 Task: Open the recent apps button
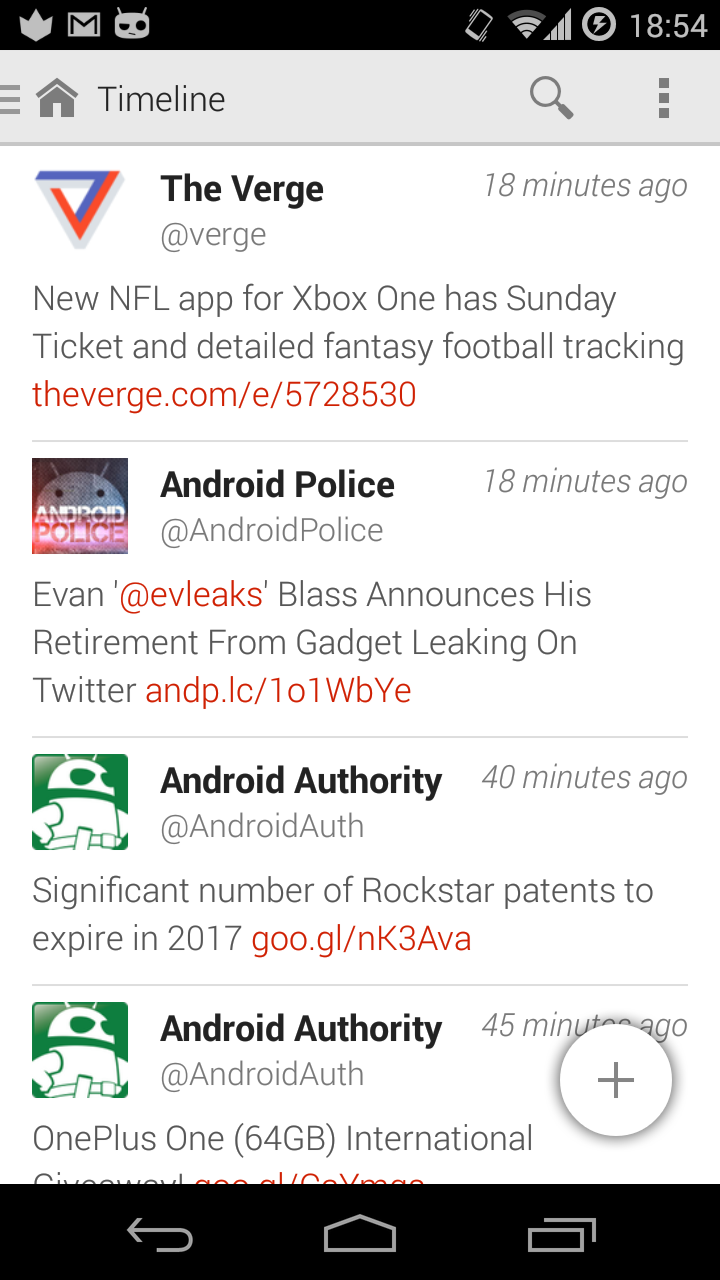coord(561,1235)
